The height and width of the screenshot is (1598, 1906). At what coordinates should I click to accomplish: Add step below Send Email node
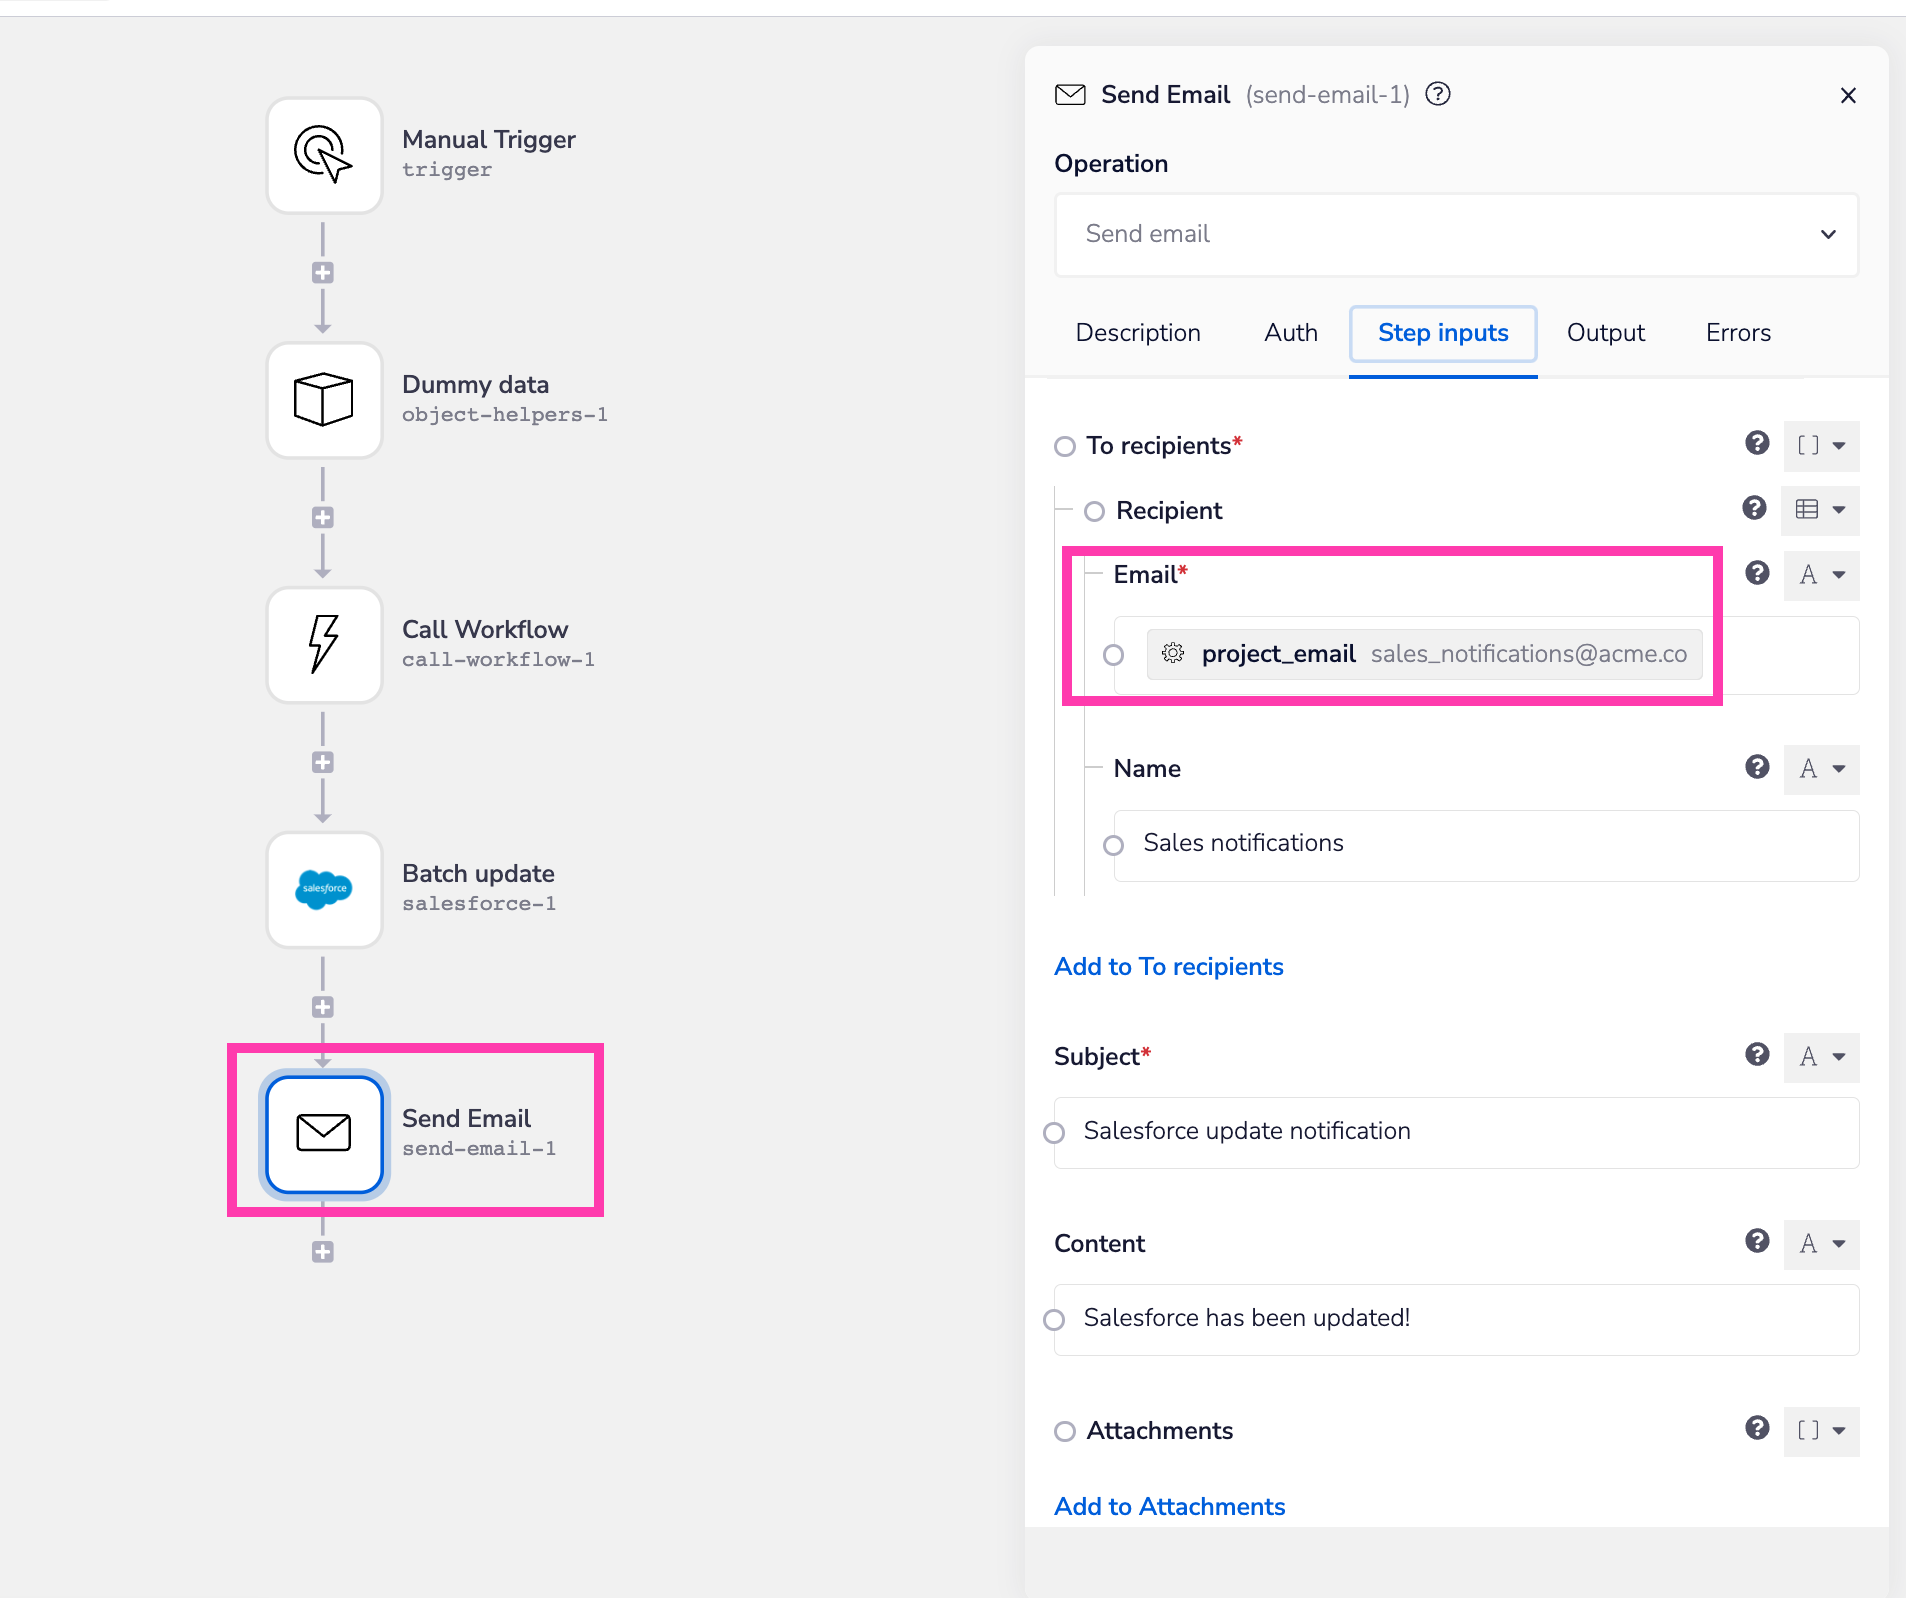pyautogui.click(x=322, y=1252)
